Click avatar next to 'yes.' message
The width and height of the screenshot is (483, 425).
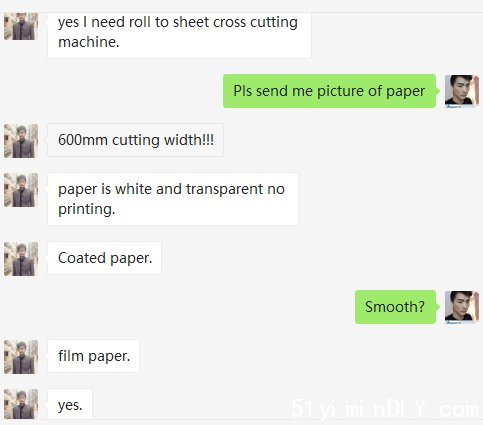[21, 404]
